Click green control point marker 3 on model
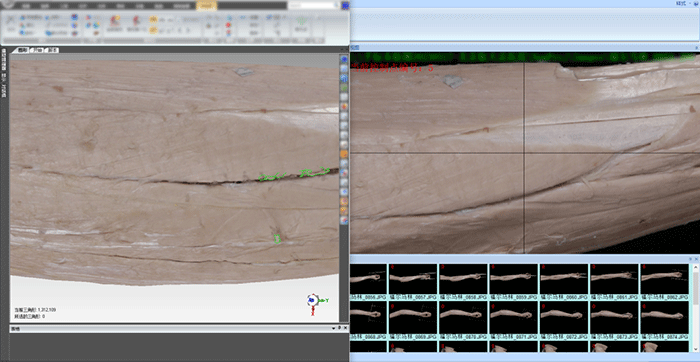 (x=277, y=239)
